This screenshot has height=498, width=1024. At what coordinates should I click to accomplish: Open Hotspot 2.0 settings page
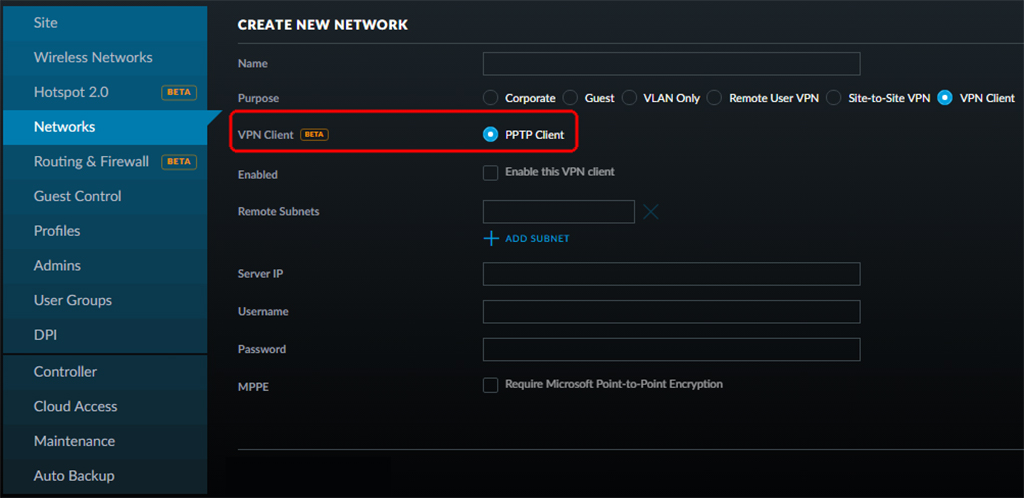(71, 92)
